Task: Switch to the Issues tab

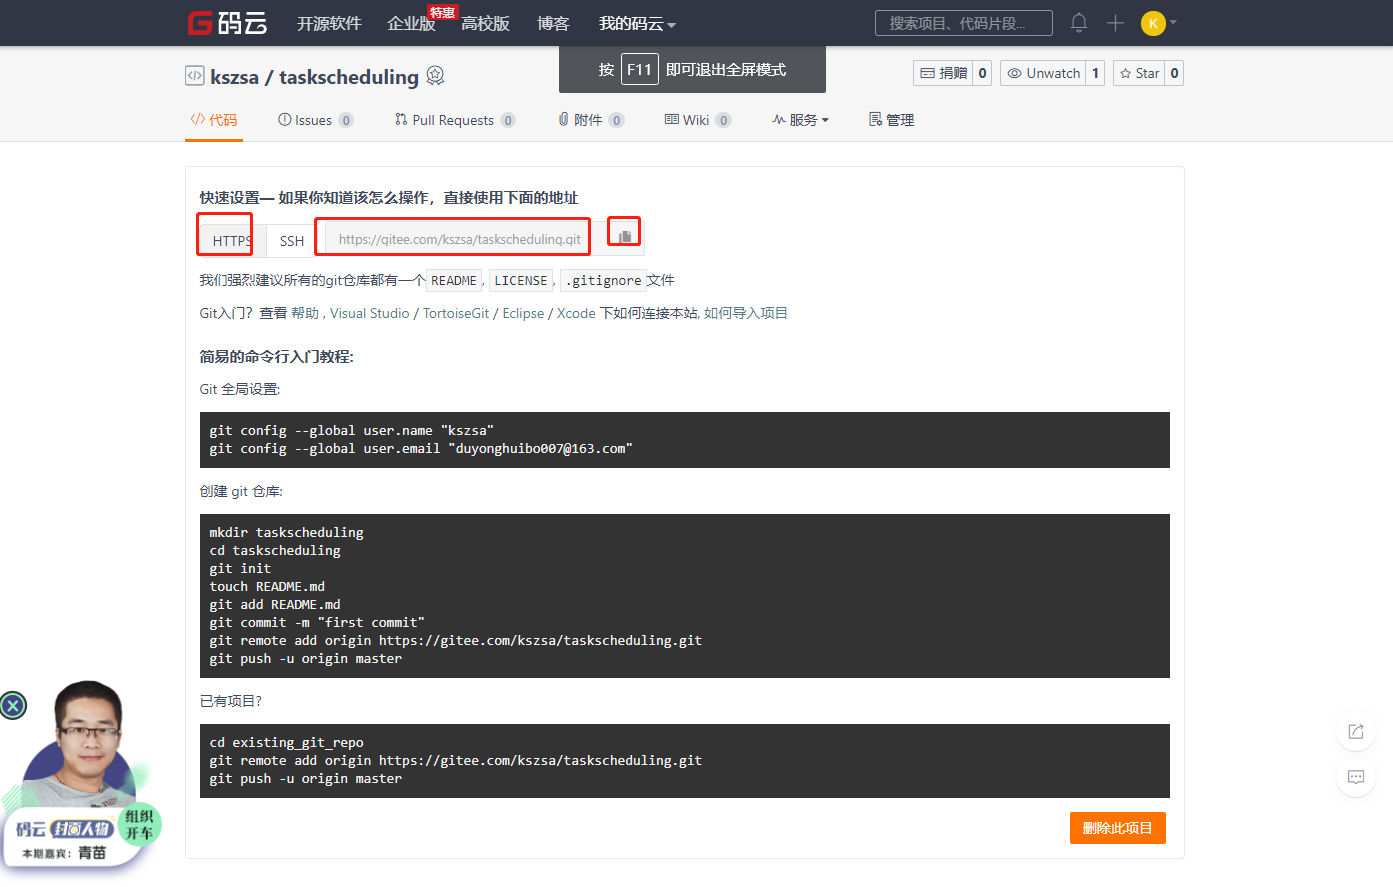Action: [315, 120]
